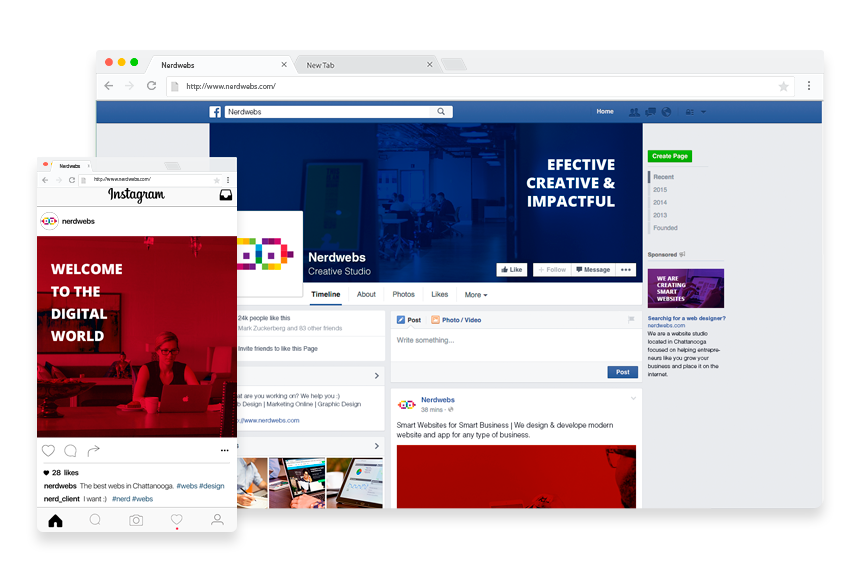Image resolution: width=858 pixels, height=583 pixels.
Task: Open the three-dot menu in the small Instagram browser
Action: click(228, 180)
